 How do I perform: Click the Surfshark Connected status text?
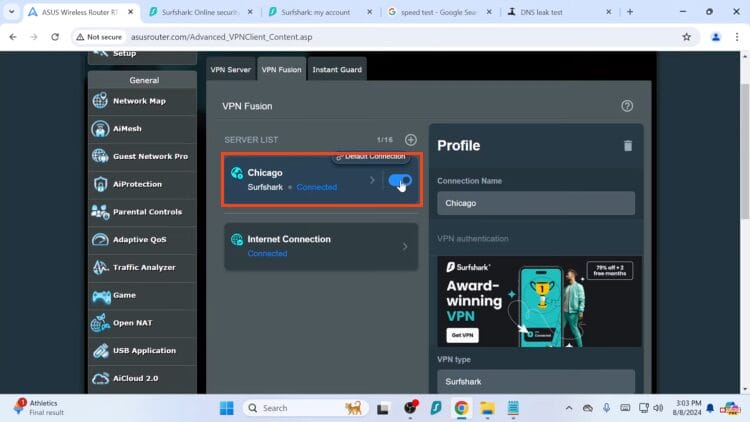pyautogui.click(x=316, y=187)
